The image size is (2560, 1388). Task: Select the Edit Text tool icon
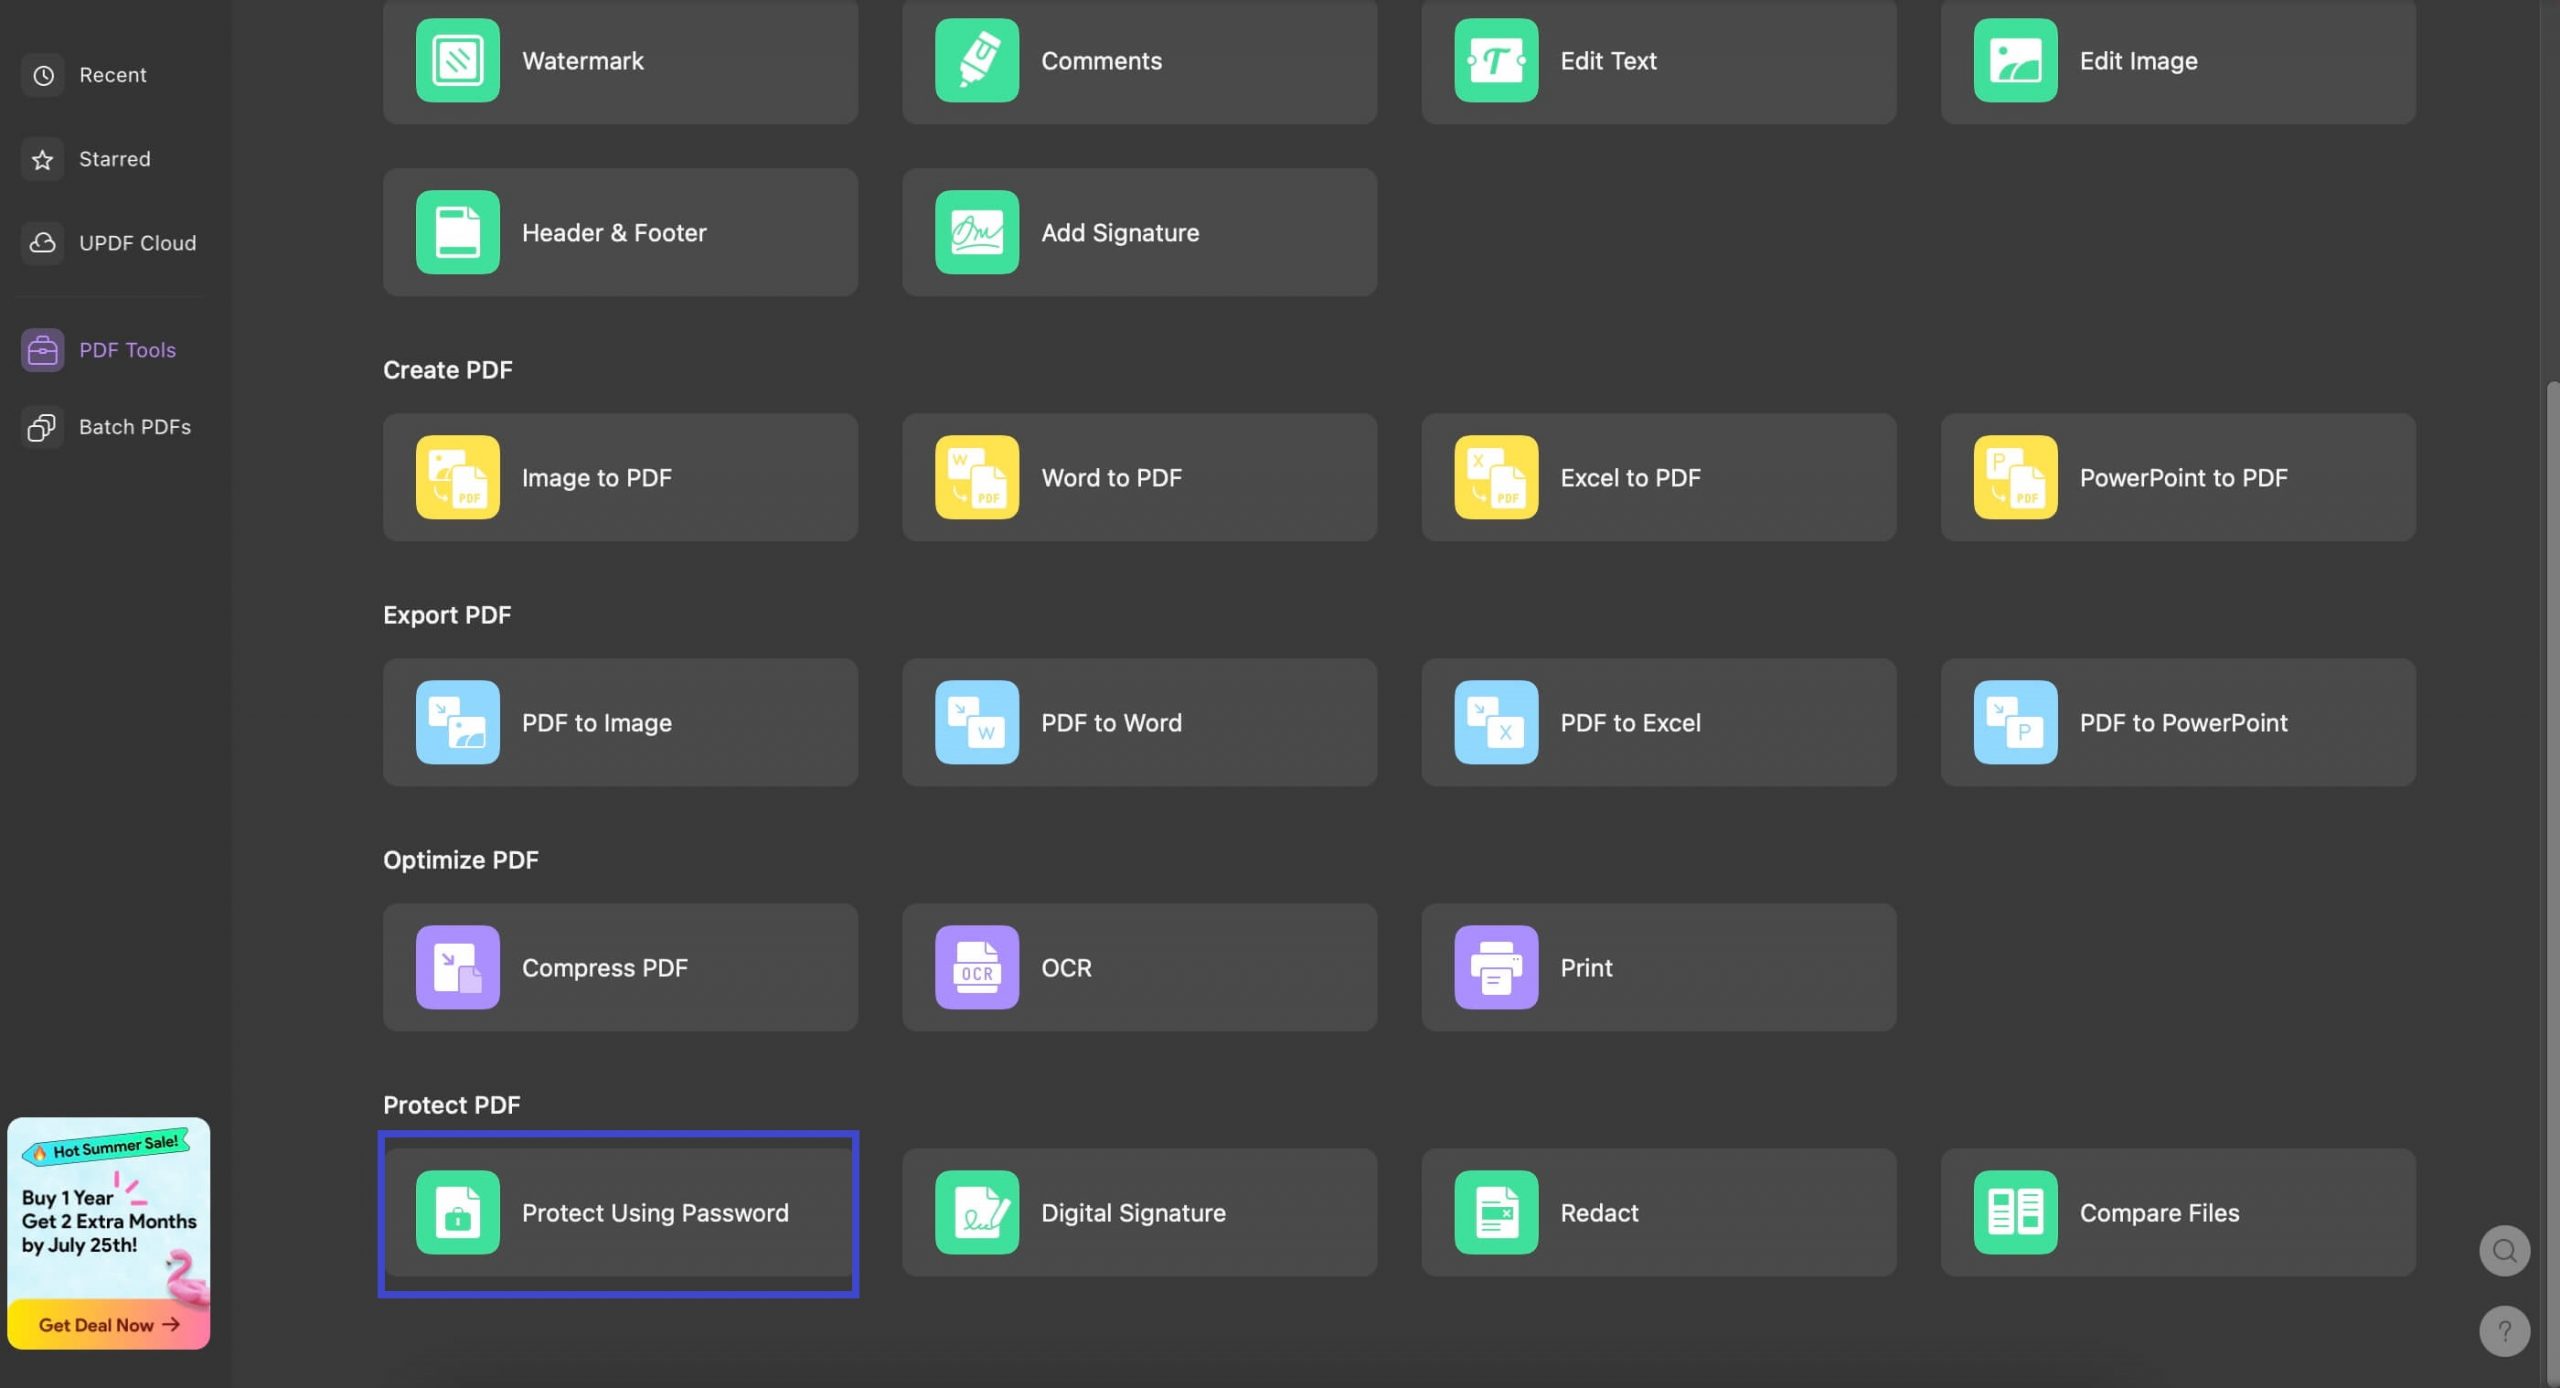click(1495, 60)
